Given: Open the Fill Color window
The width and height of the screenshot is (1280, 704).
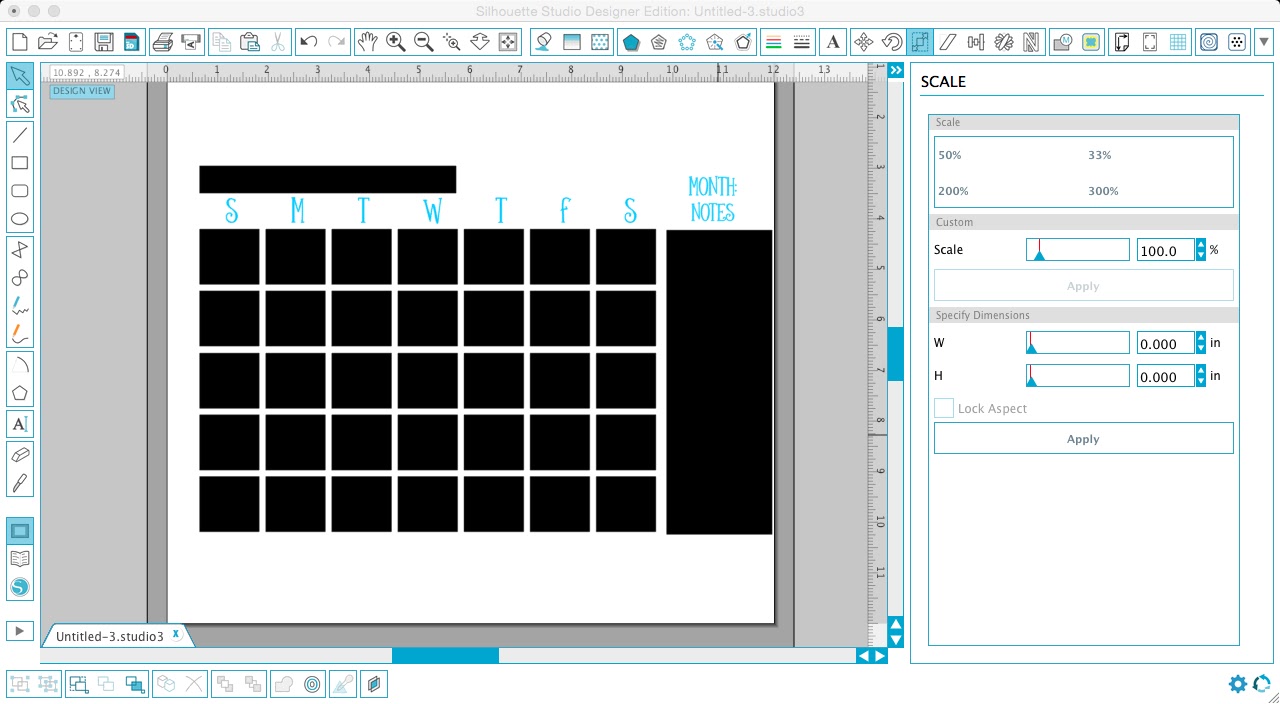Looking at the screenshot, I should click(x=543, y=42).
